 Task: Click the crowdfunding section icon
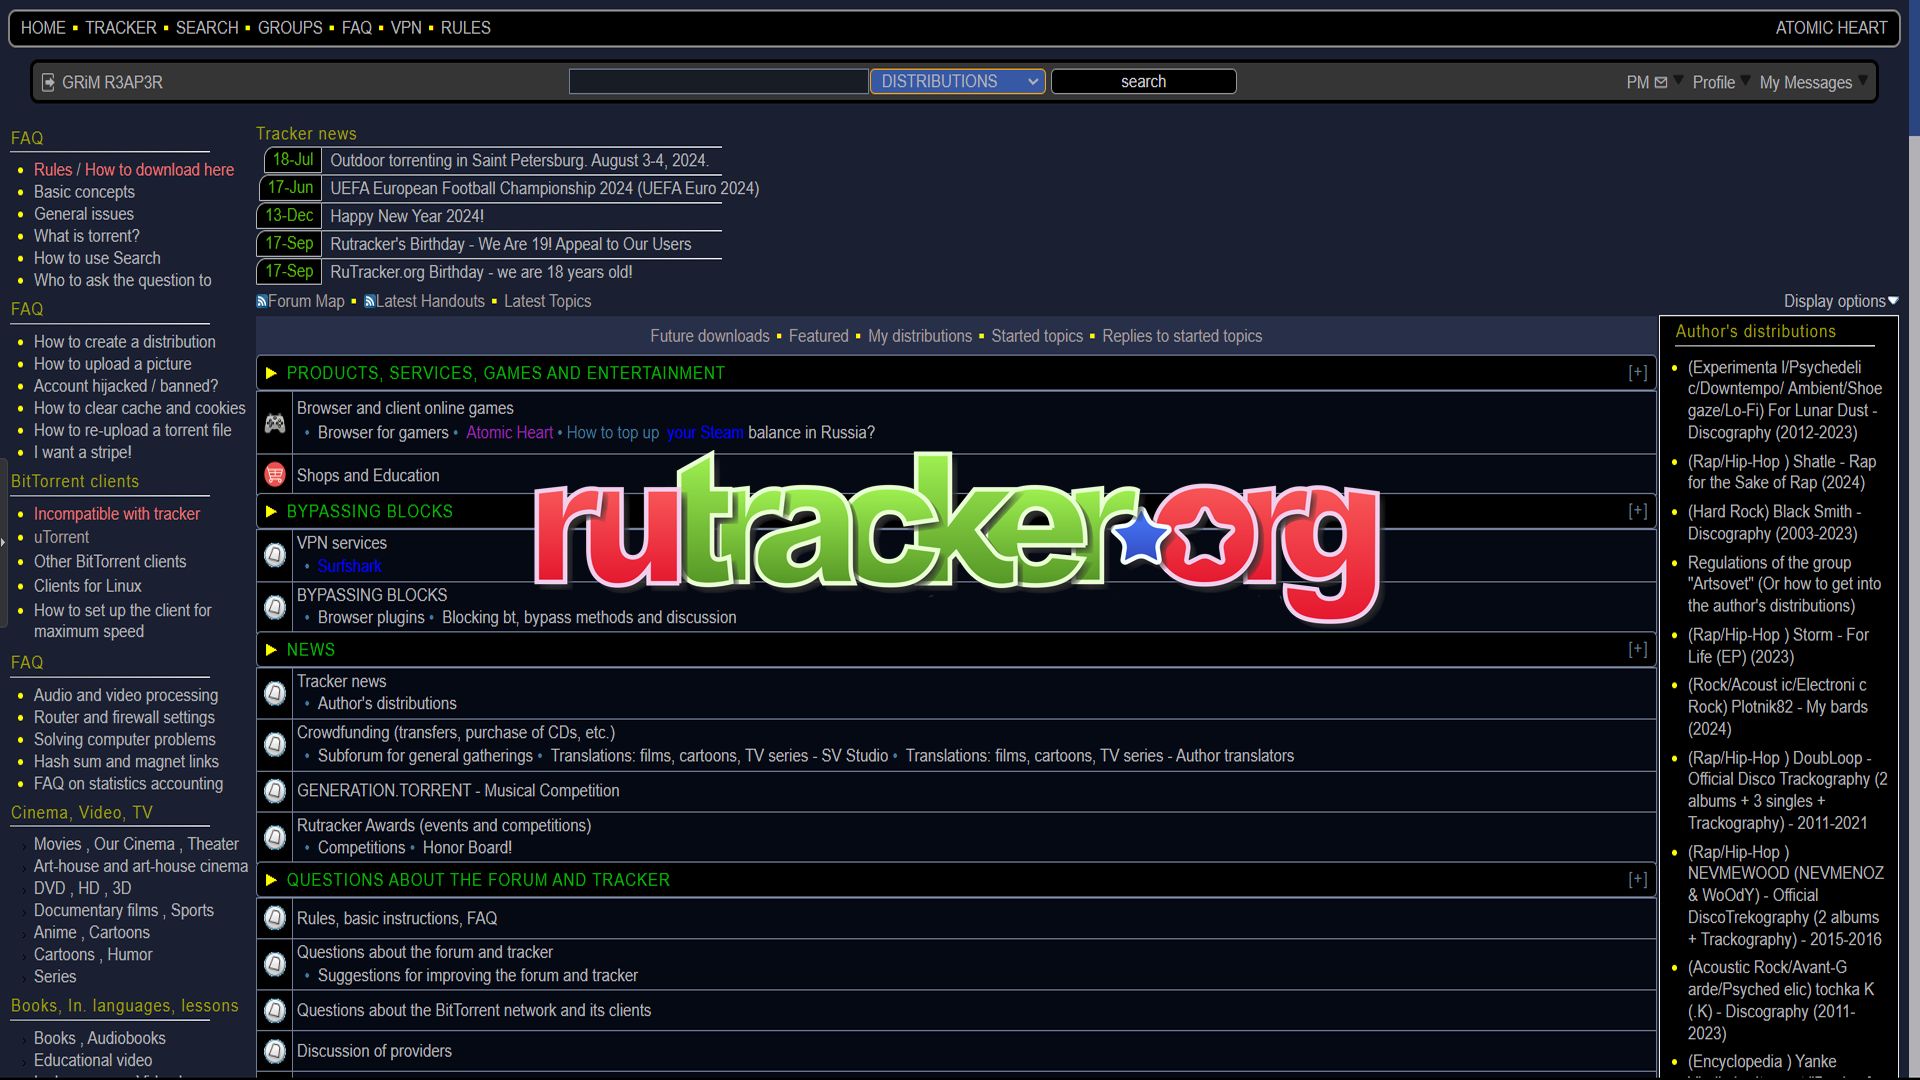[x=273, y=744]
